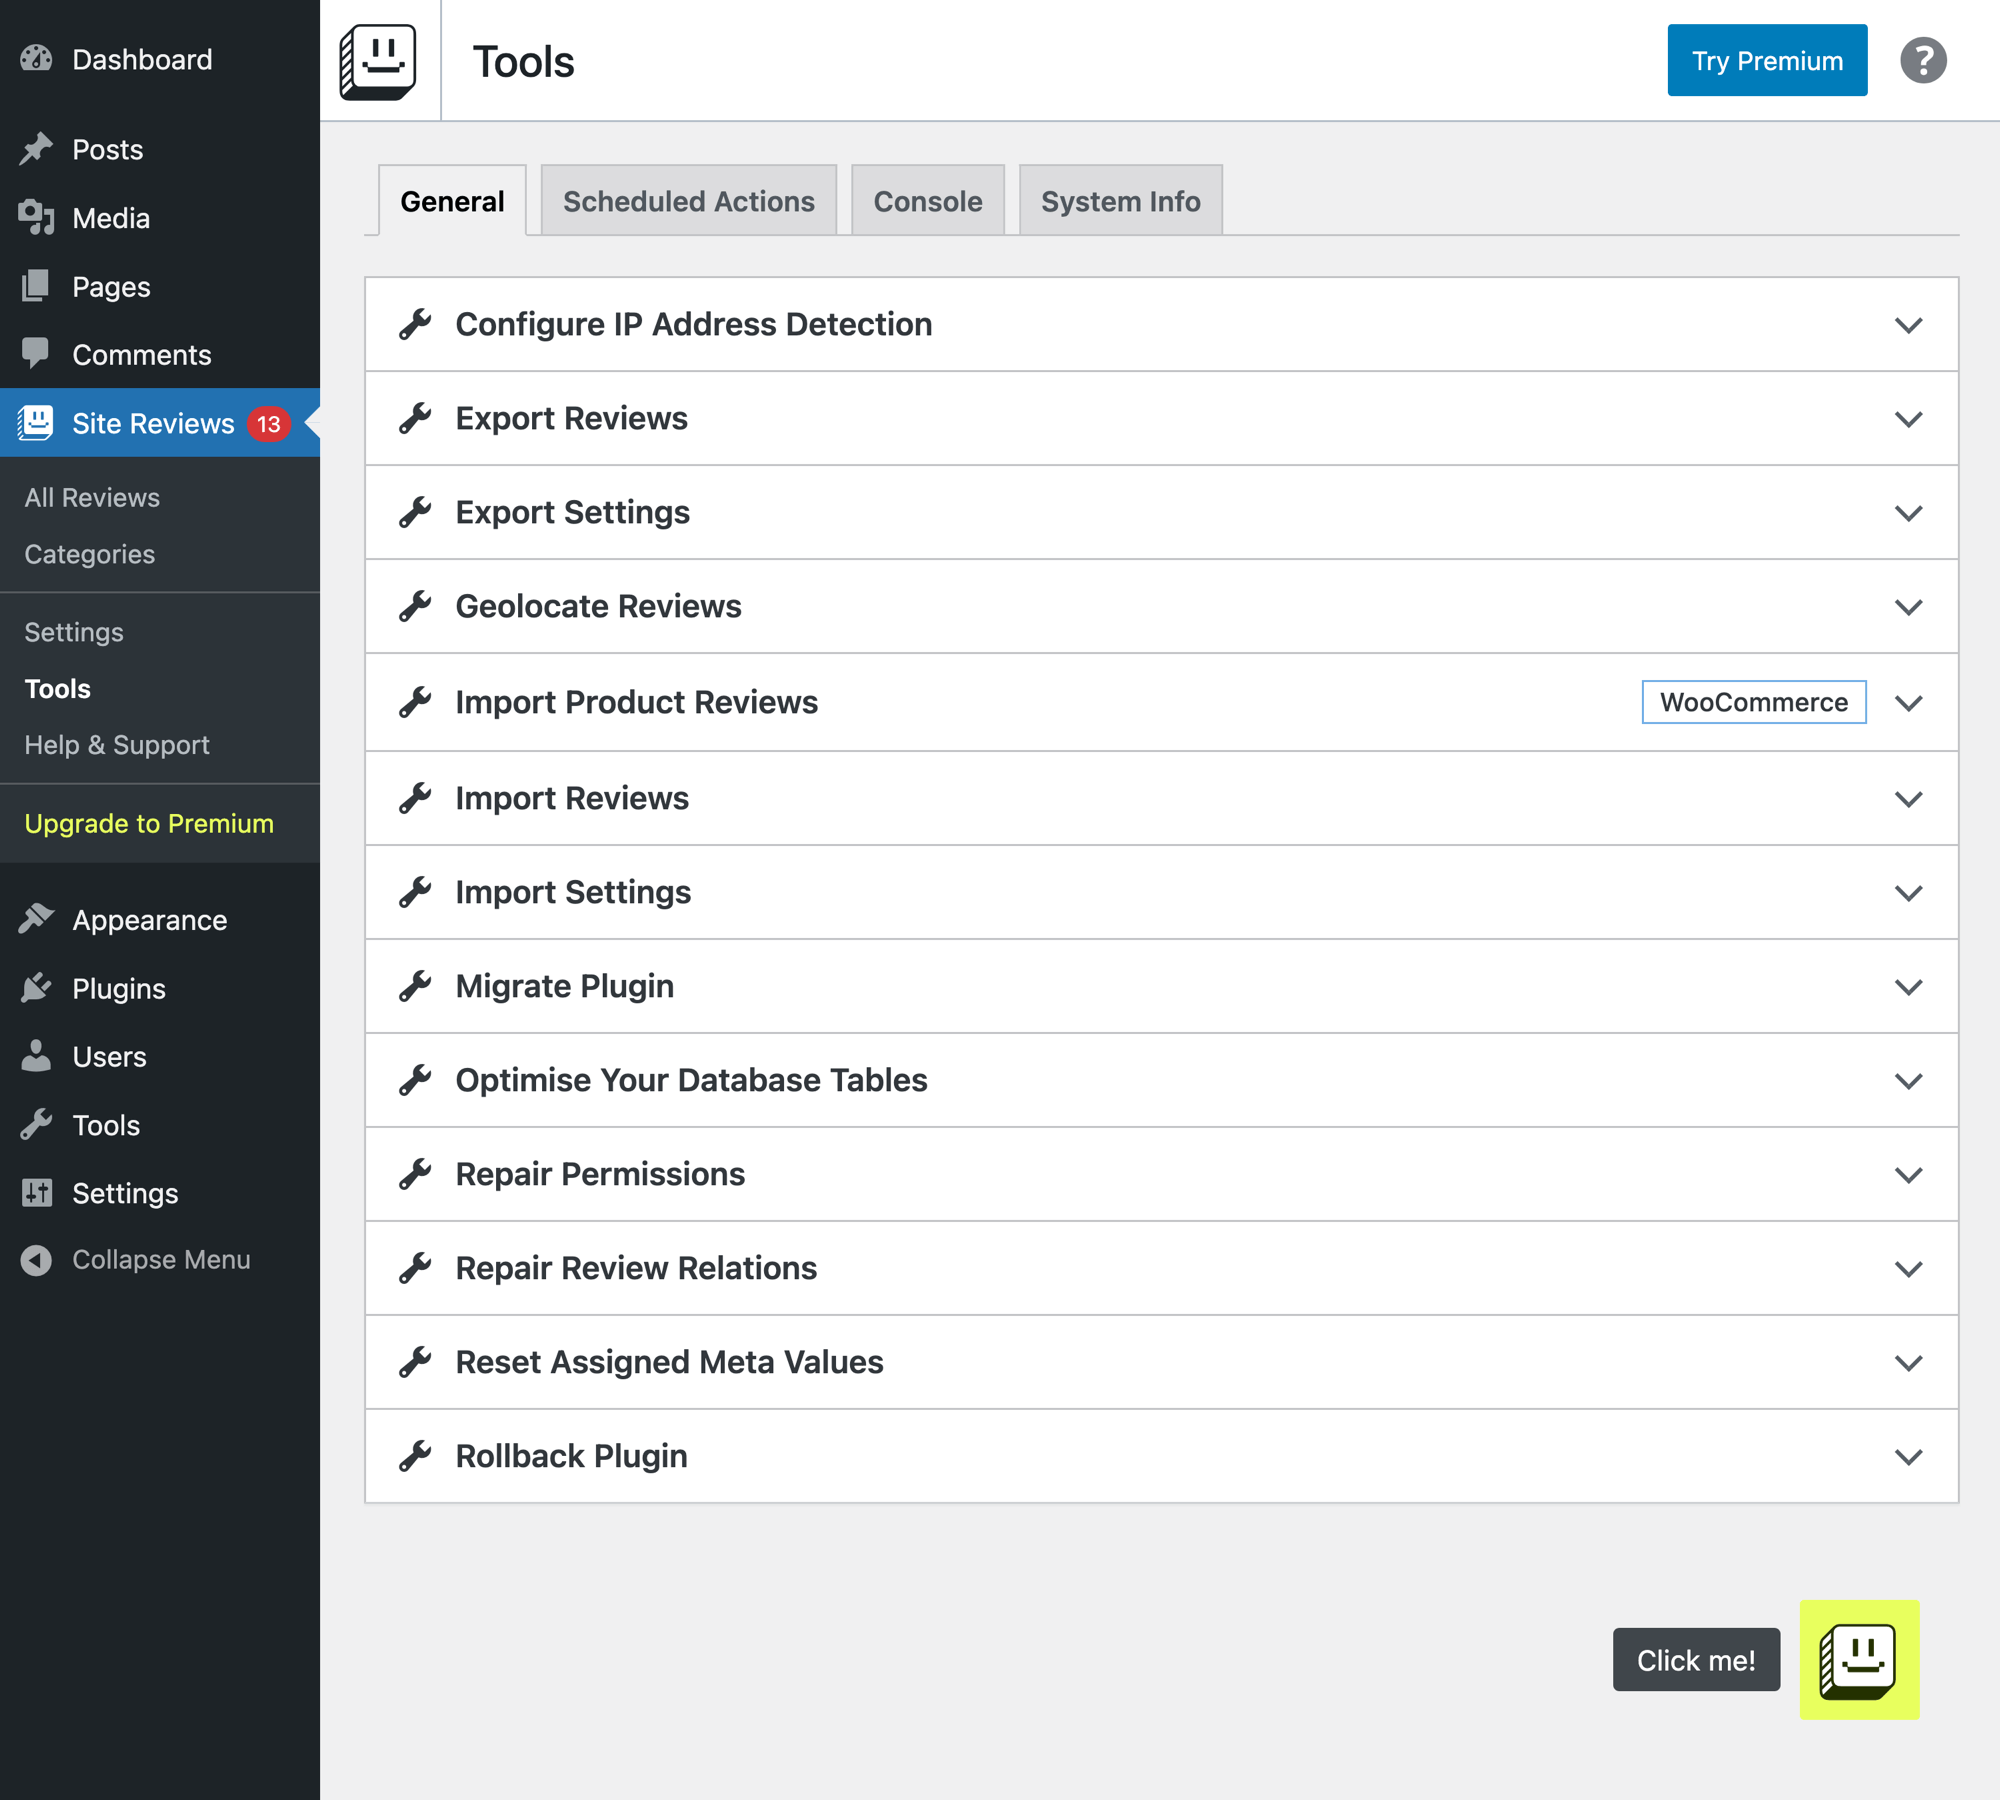2000x1800 pixels.
Task: Open Upgrade to Premium link
Action: tap(149, 823)
